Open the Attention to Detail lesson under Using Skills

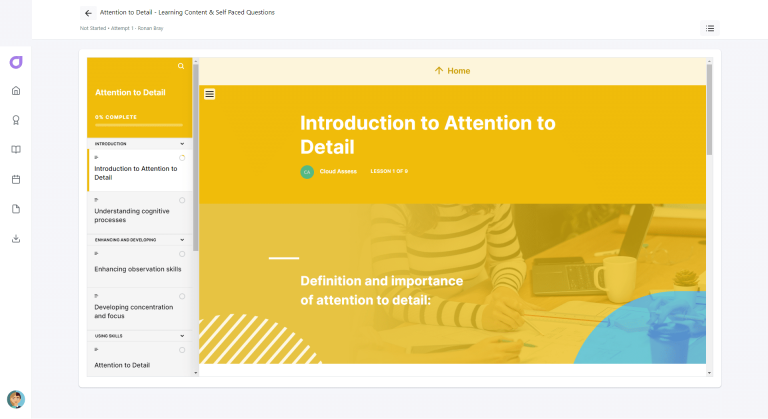tap(140, 359)
